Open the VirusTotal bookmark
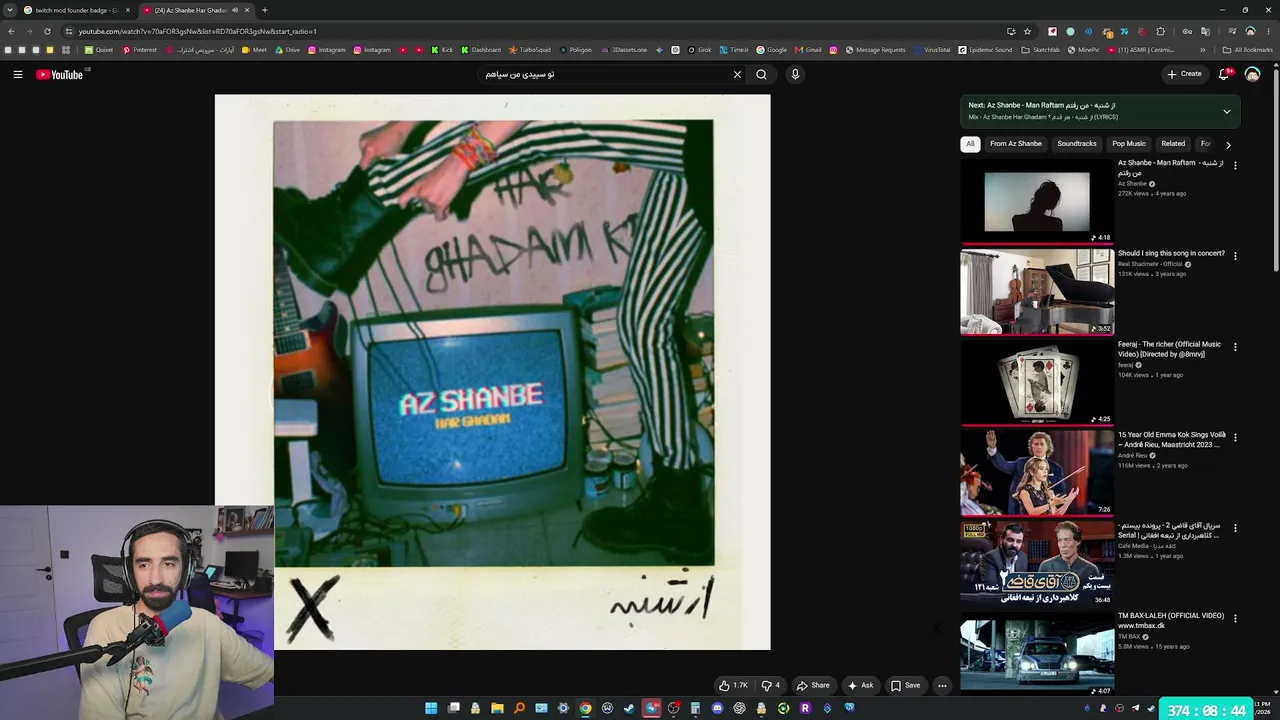The height and width of the screenshot is (720, 1280). [932, 50]
